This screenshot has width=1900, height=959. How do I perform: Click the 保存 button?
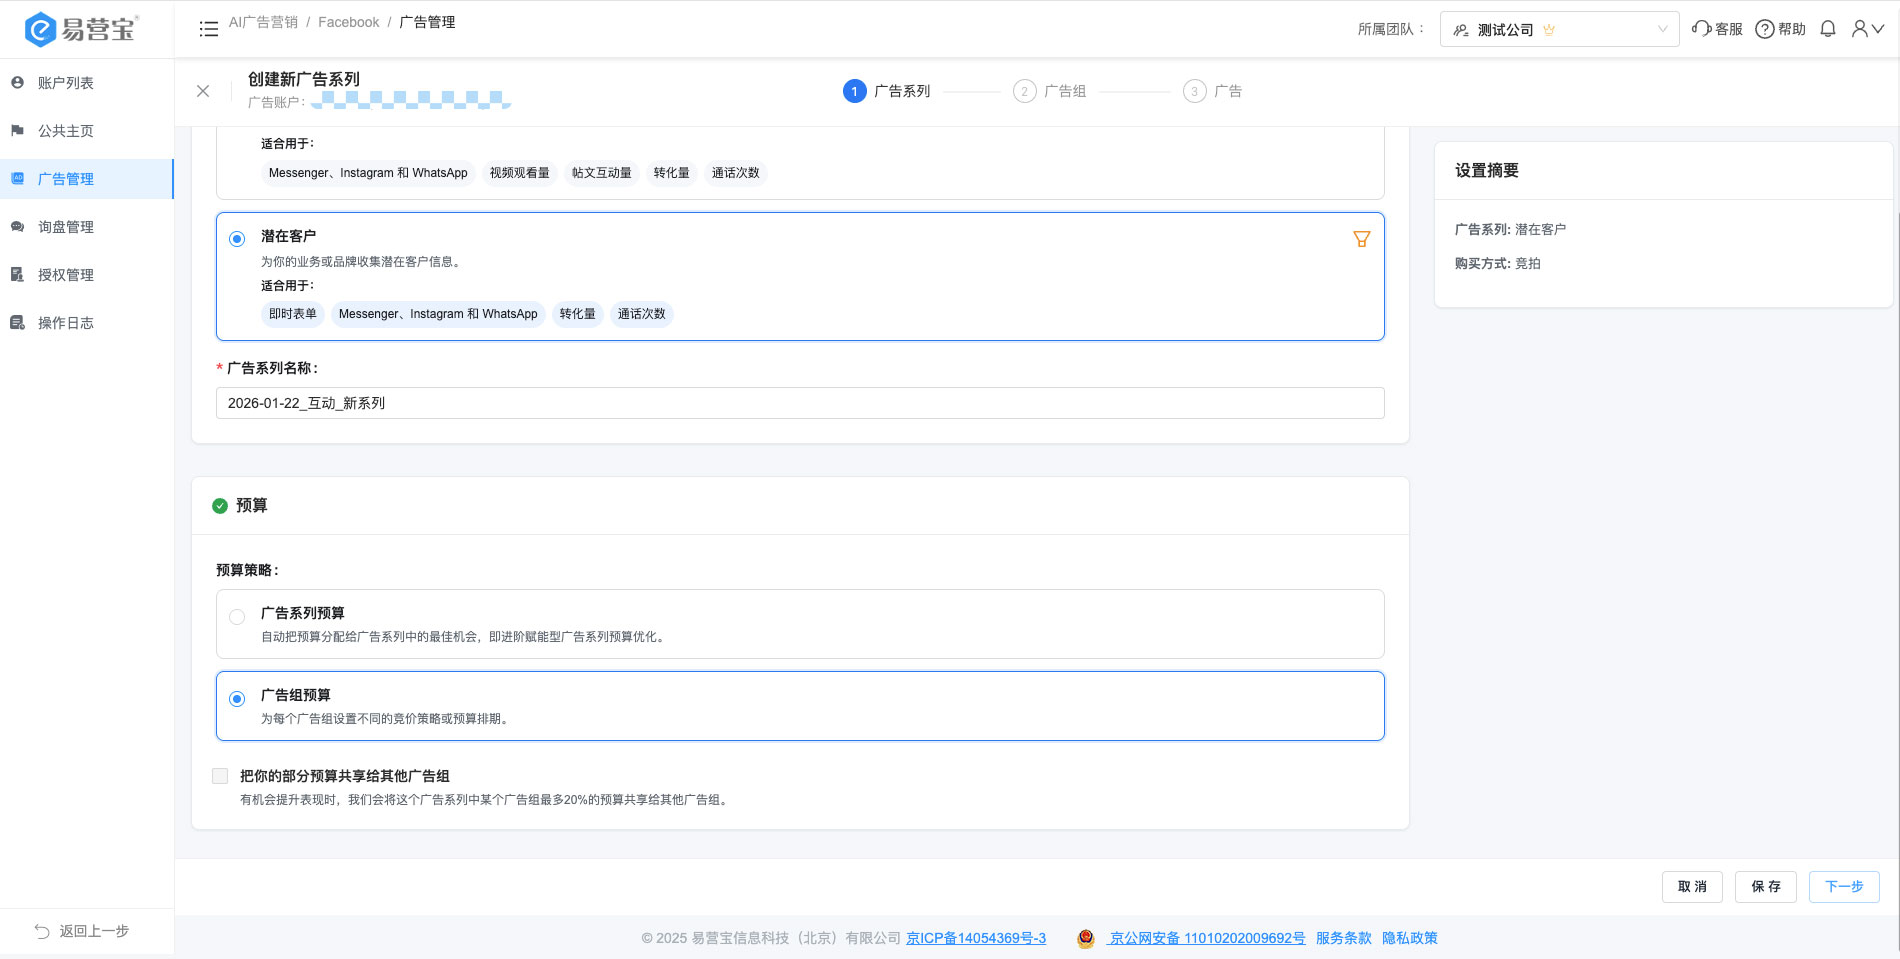click(1766, 887)
